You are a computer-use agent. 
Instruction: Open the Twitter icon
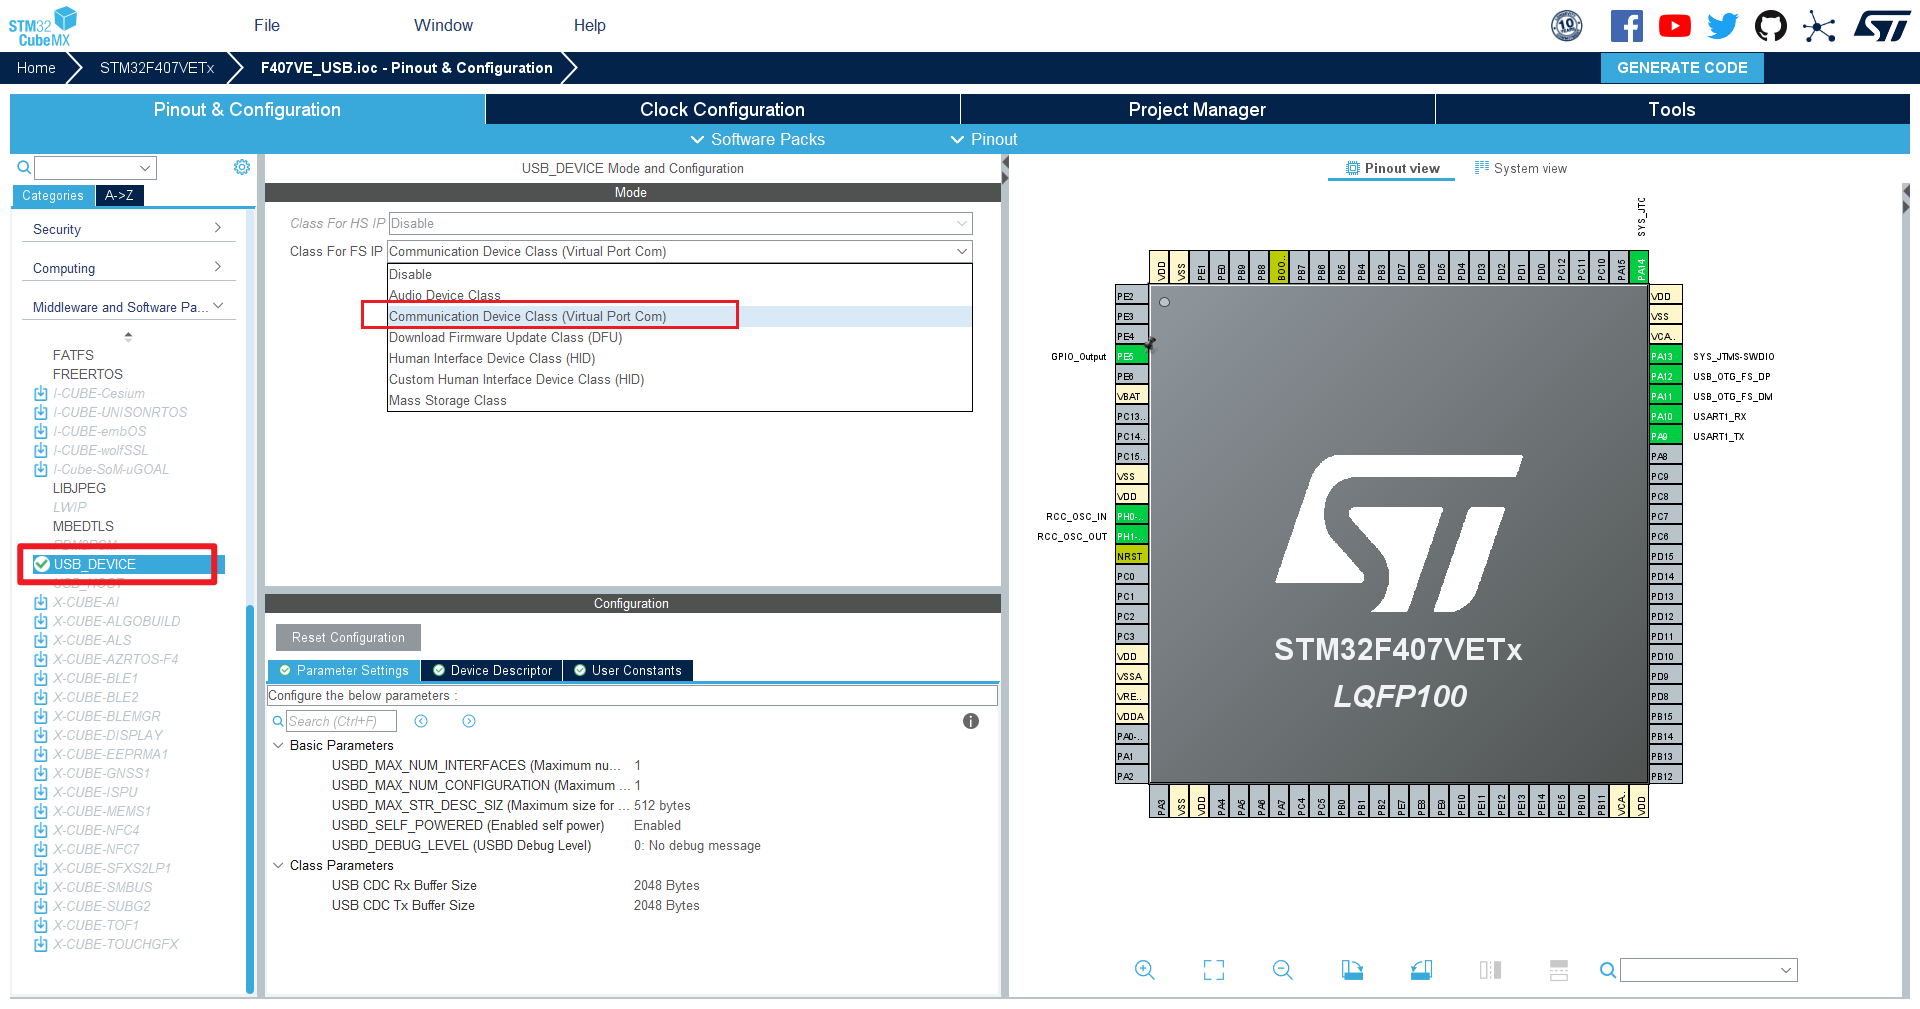(x=1722, y=26)
